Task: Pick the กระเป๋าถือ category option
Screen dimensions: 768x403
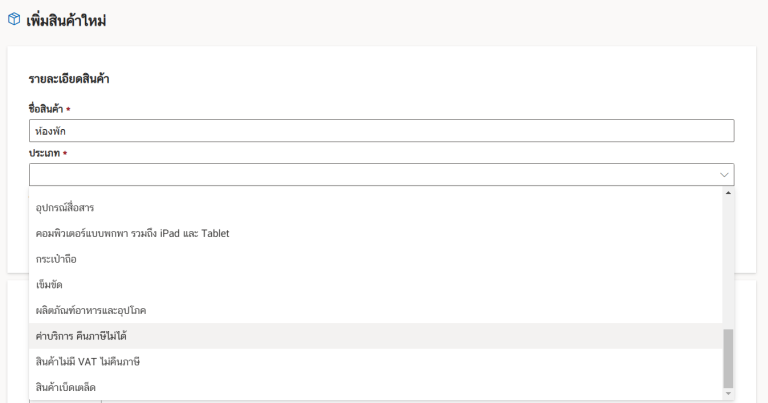Action: (x=56, y=259)
